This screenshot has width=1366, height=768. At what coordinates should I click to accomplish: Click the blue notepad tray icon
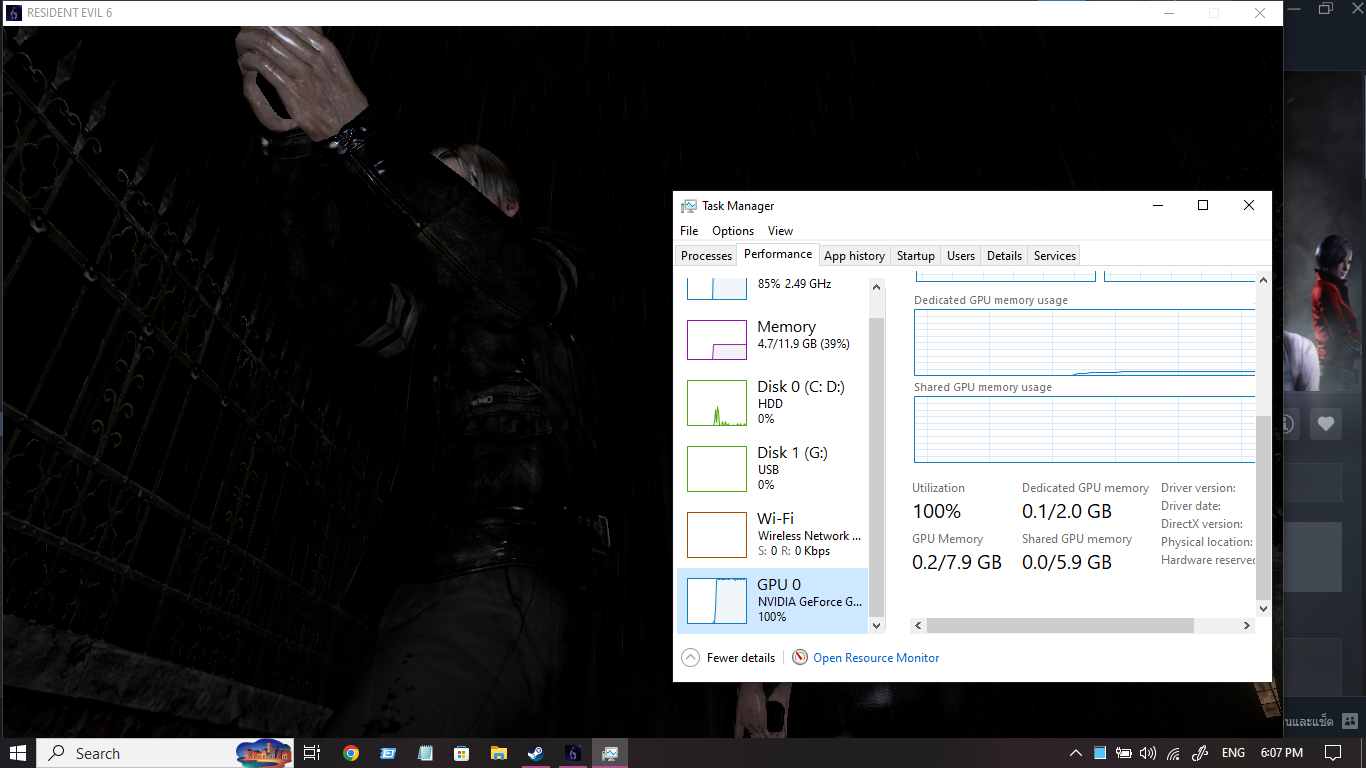point(1100,753)
